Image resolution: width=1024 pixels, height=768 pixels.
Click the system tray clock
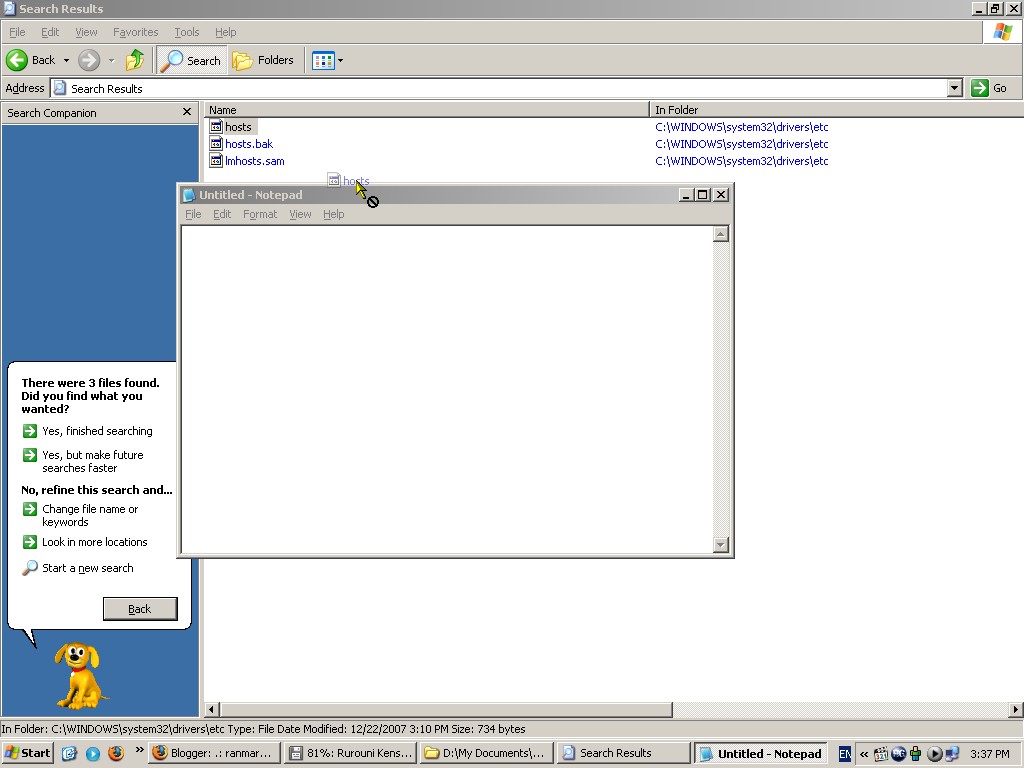[989, 754]
